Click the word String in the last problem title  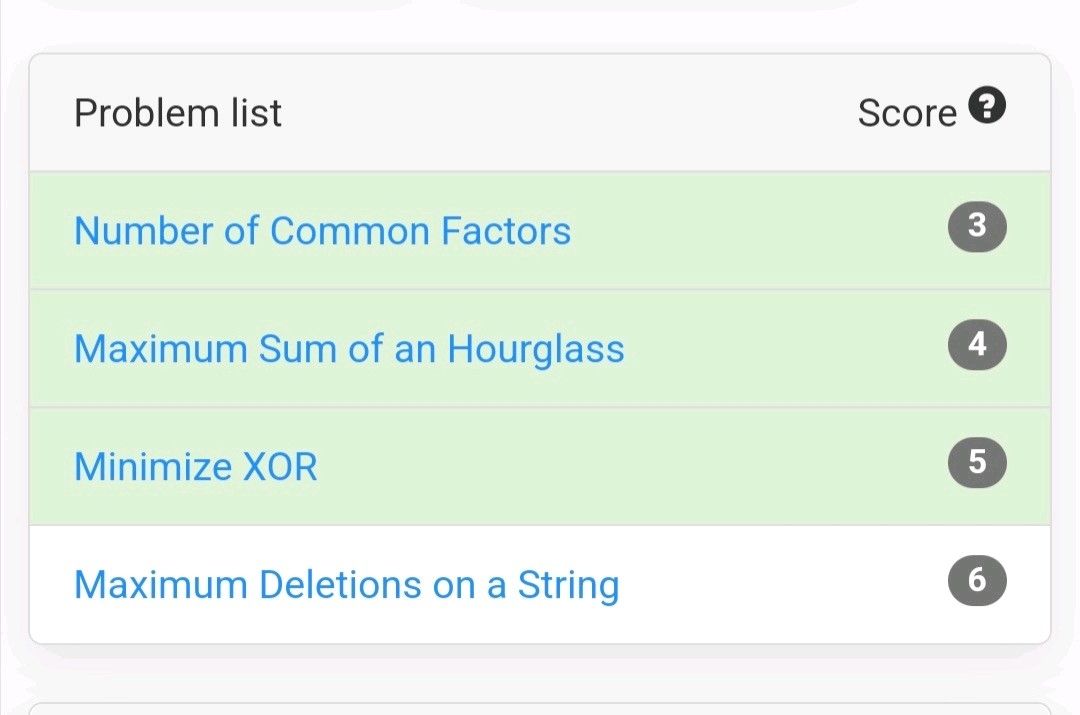(x=568, y=585)
